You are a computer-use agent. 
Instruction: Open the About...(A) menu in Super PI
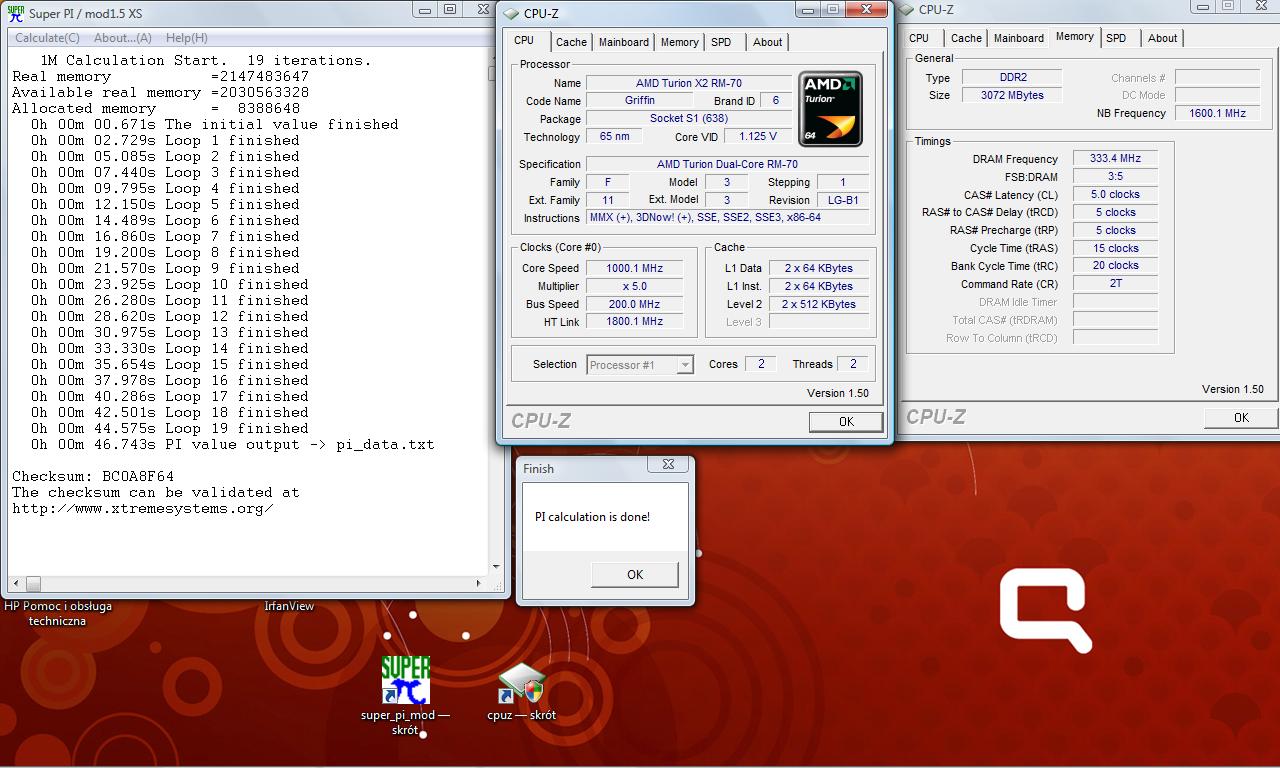122,38
